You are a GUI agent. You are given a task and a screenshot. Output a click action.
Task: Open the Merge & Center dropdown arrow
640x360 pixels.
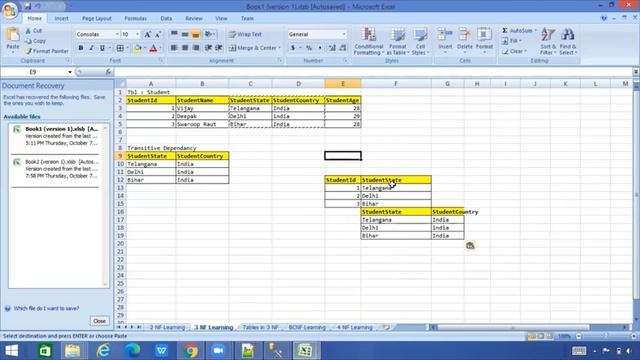click(x=280, y=48)
